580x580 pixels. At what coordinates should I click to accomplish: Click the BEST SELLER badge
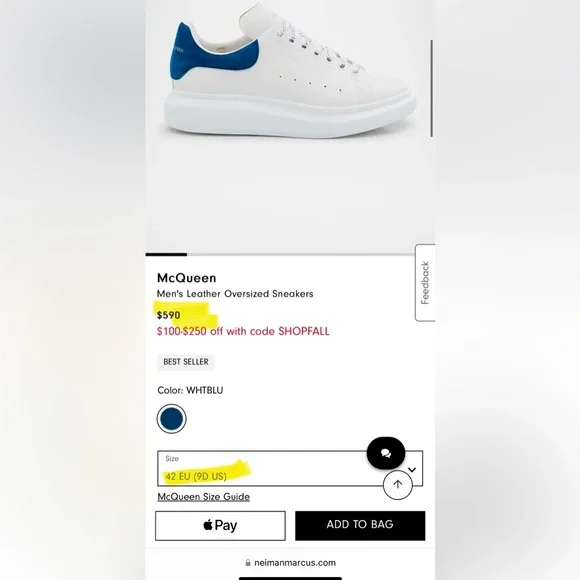[x=186, y=362]
